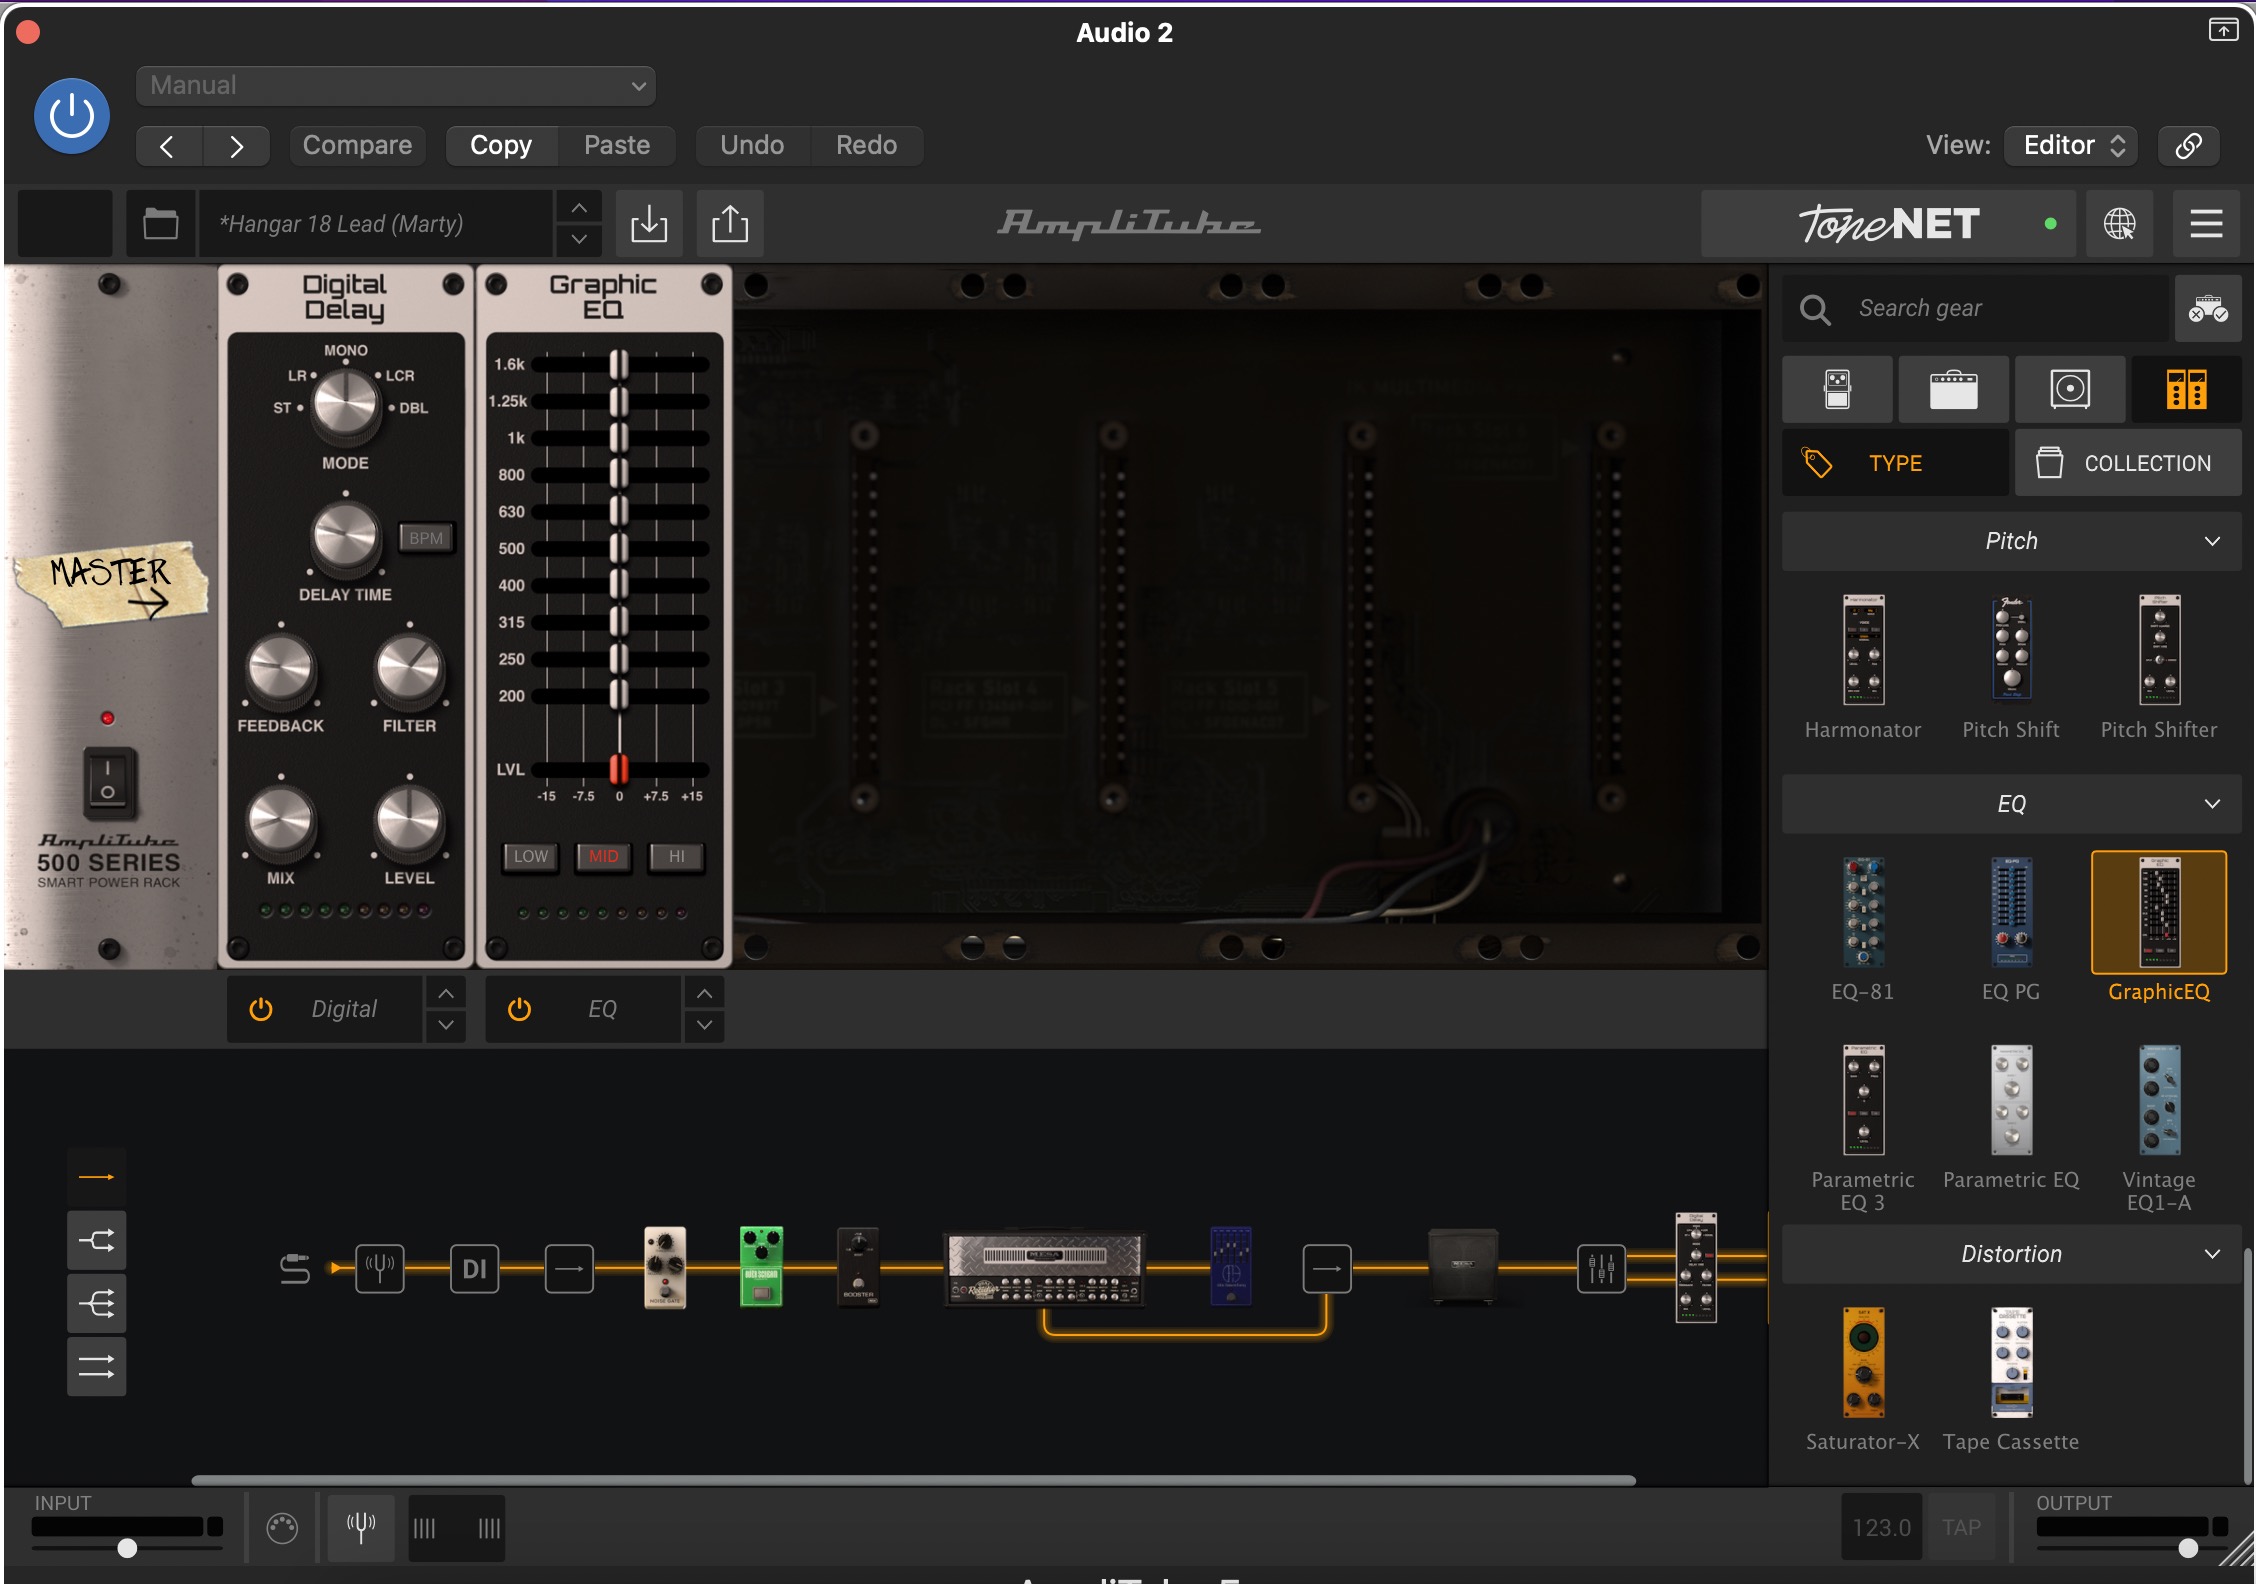Toggle the LOW band button on Graphic EQ

click(x=530, y=856)
